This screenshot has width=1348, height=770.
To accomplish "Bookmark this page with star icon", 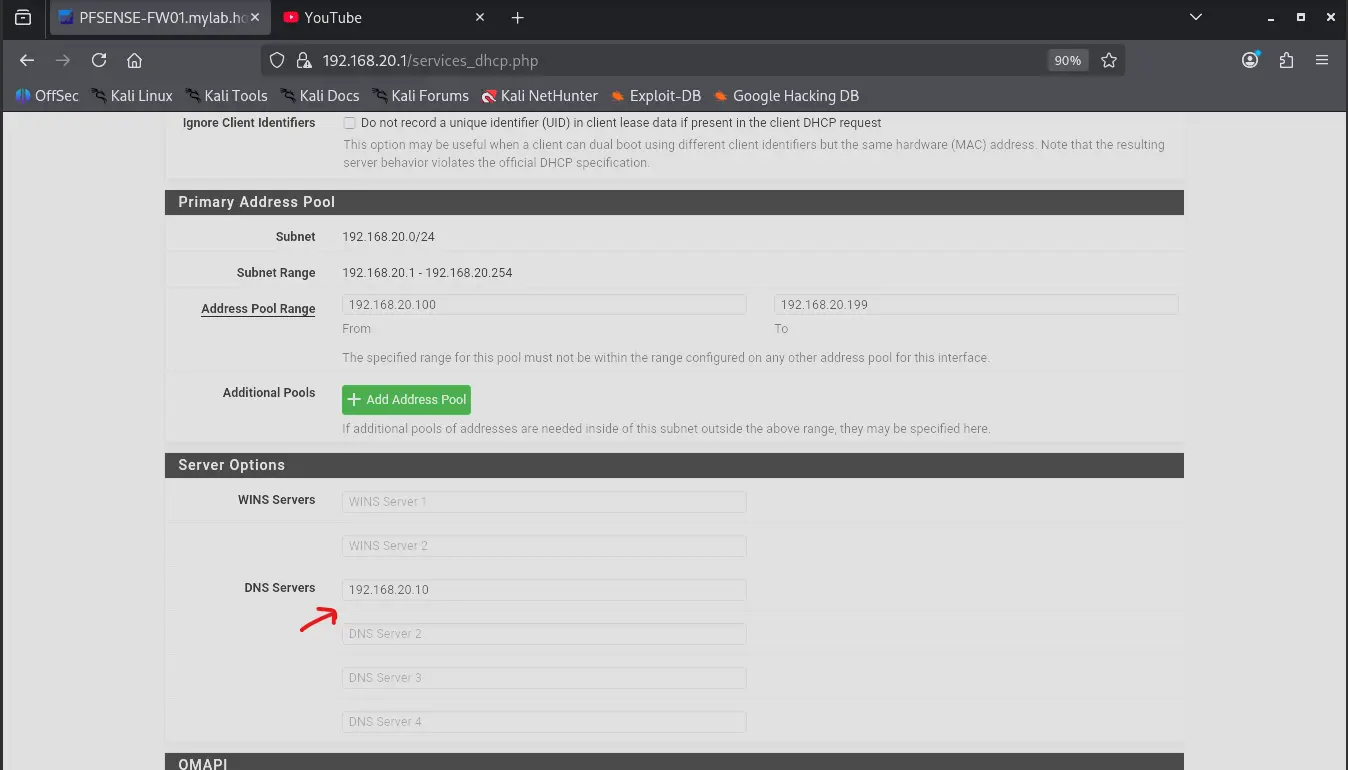I will [1108, 60].
